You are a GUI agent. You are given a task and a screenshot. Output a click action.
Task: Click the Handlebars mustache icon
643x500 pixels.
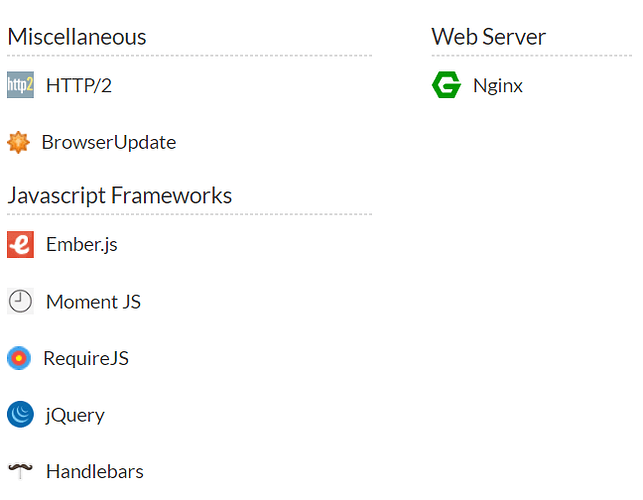pos(20,471)
